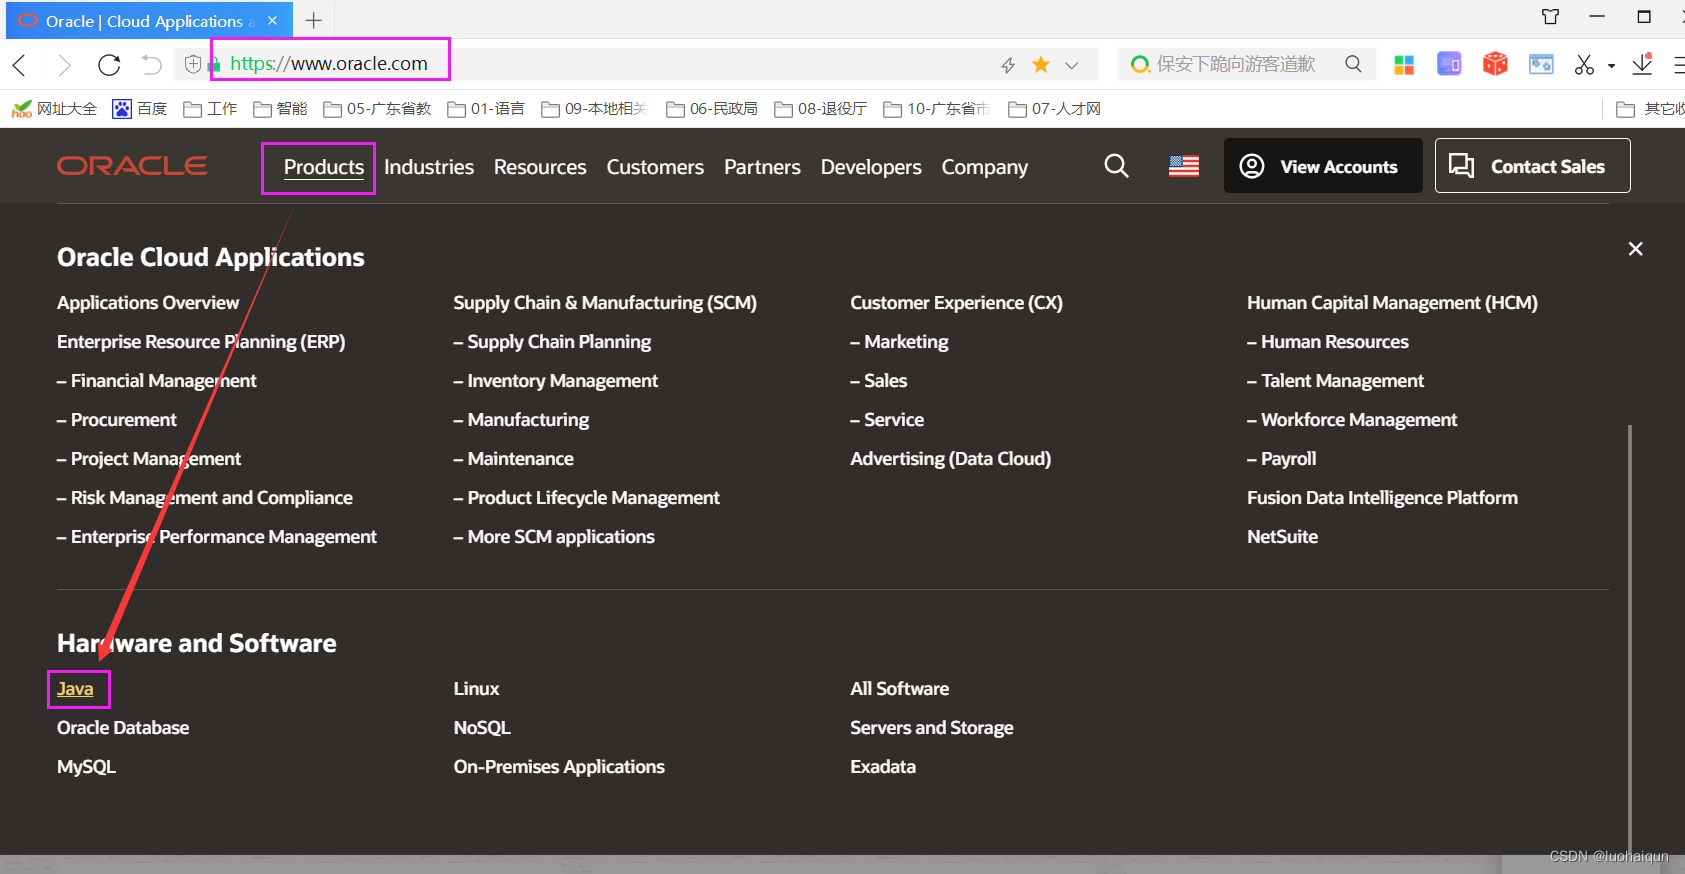Close the Products mega menu
1685x874 pixels.
(1635, 249)
